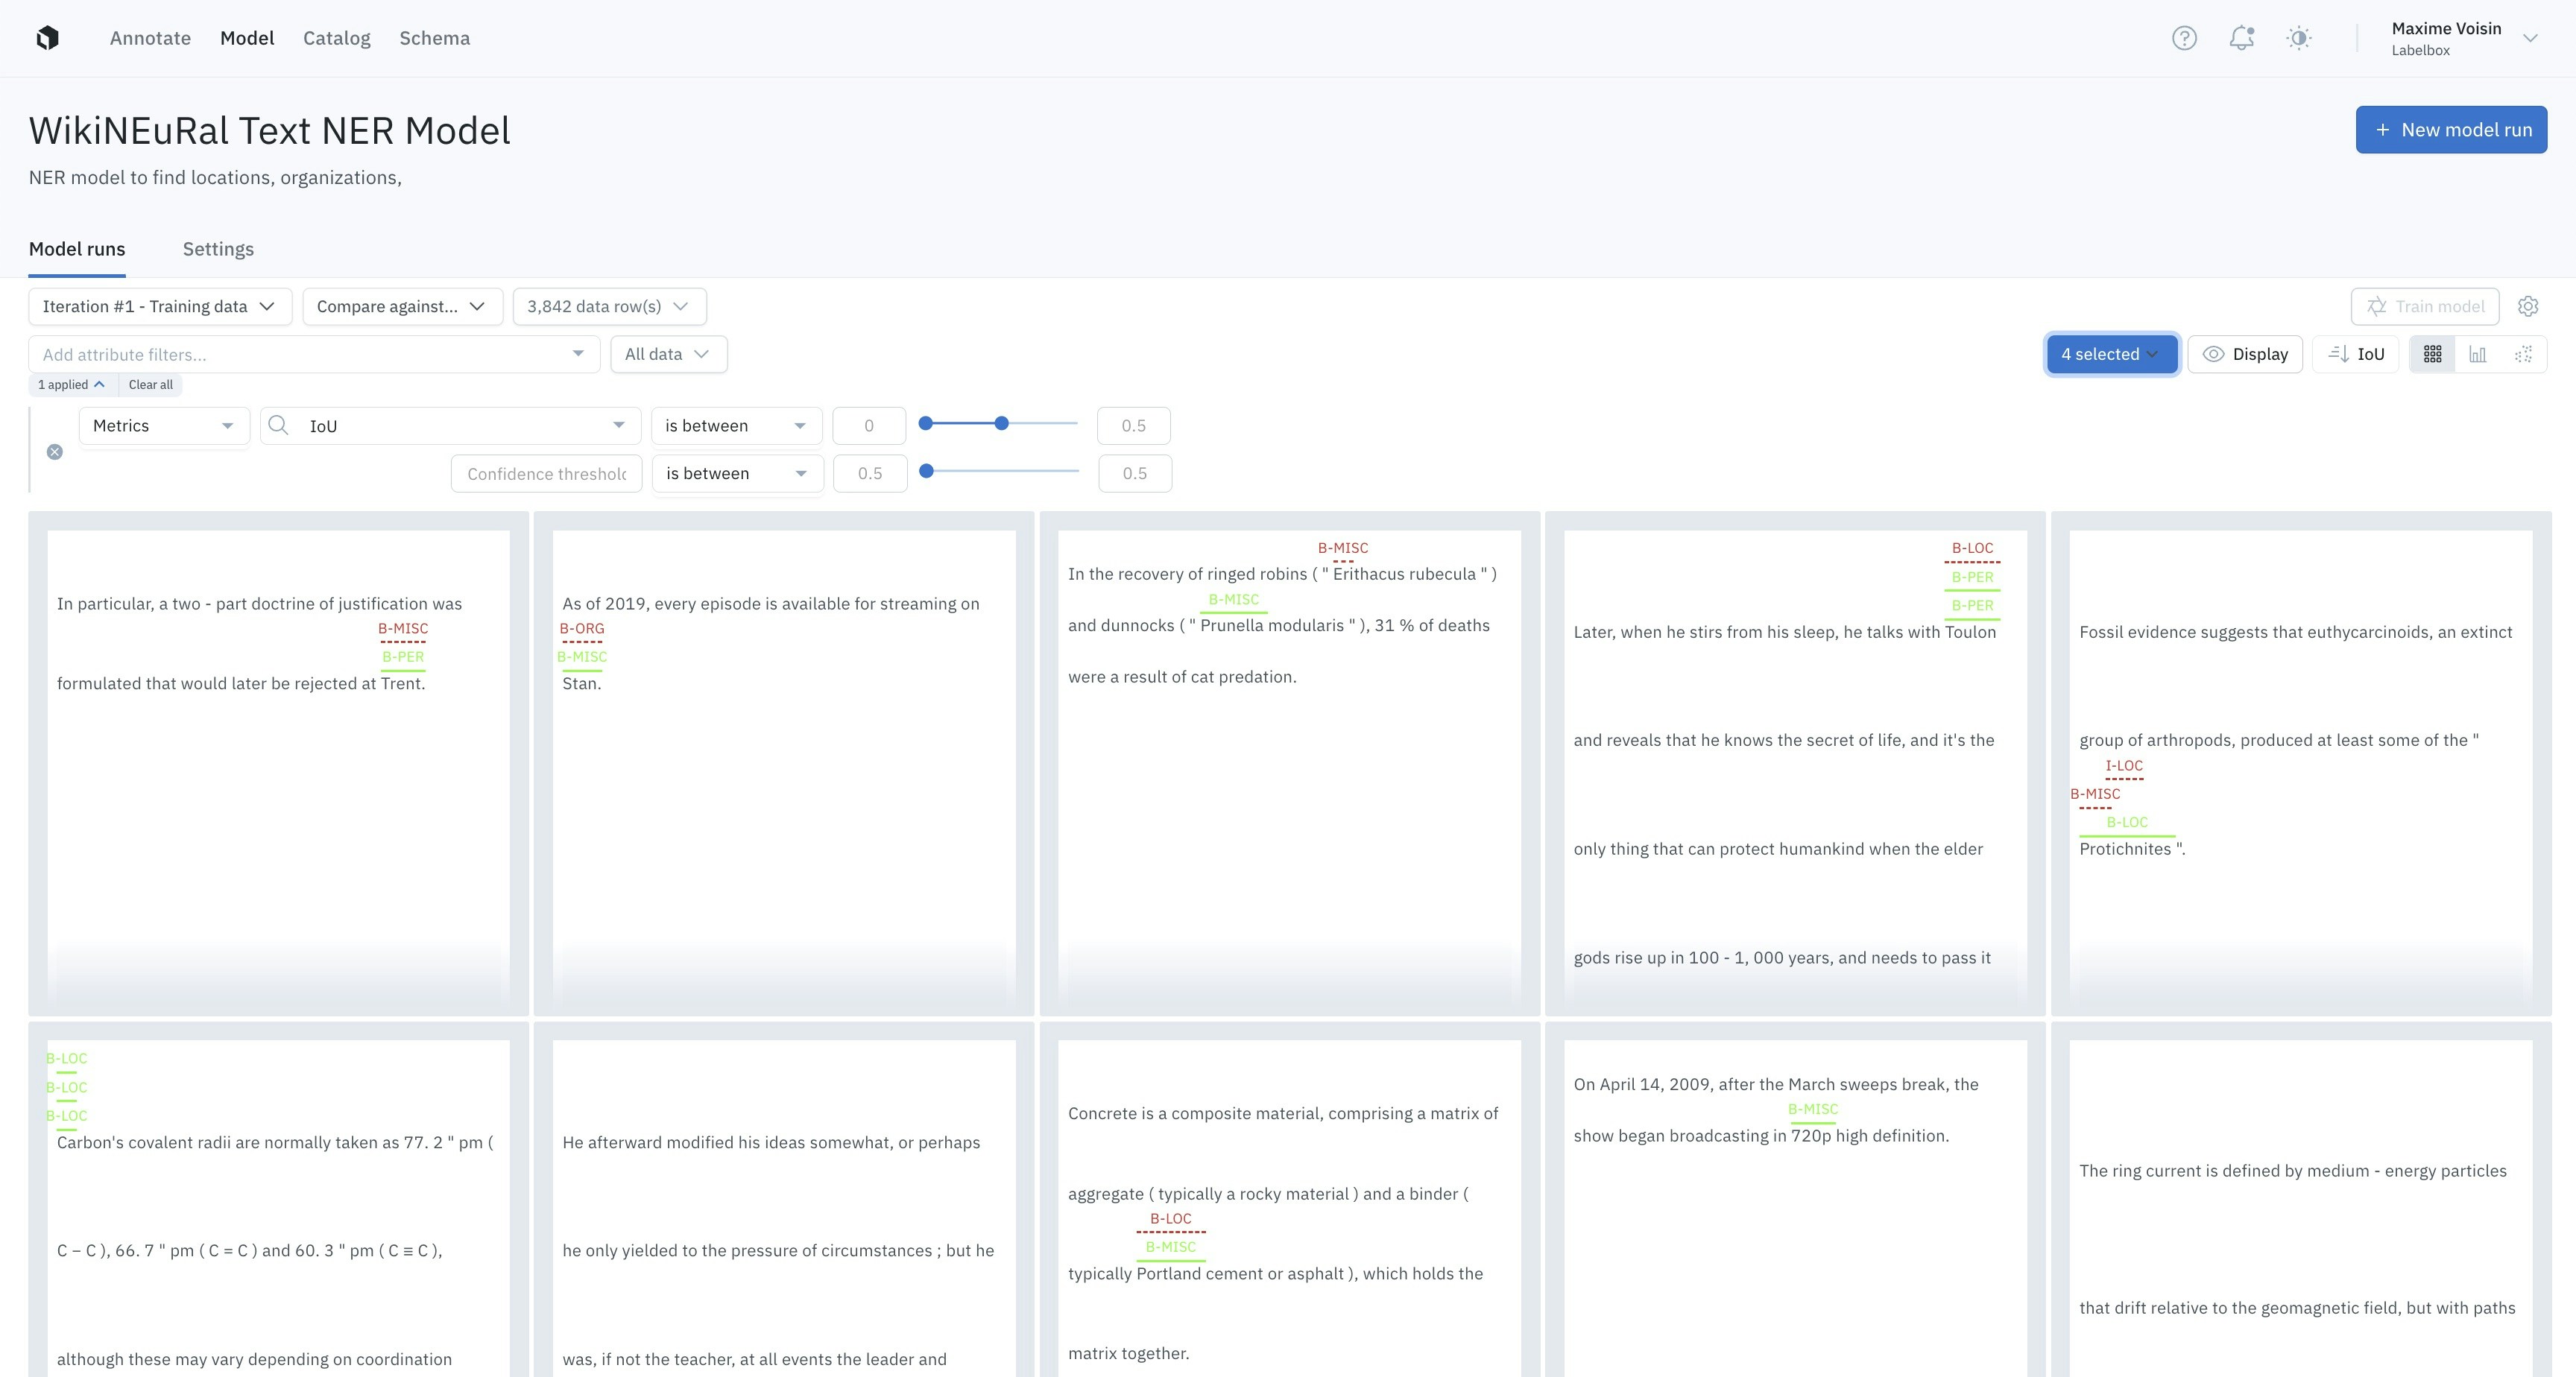Open the 'On April 14, 2009' data row card
Screen dimensions: 2576x1377
(x=1795, y=1200)
